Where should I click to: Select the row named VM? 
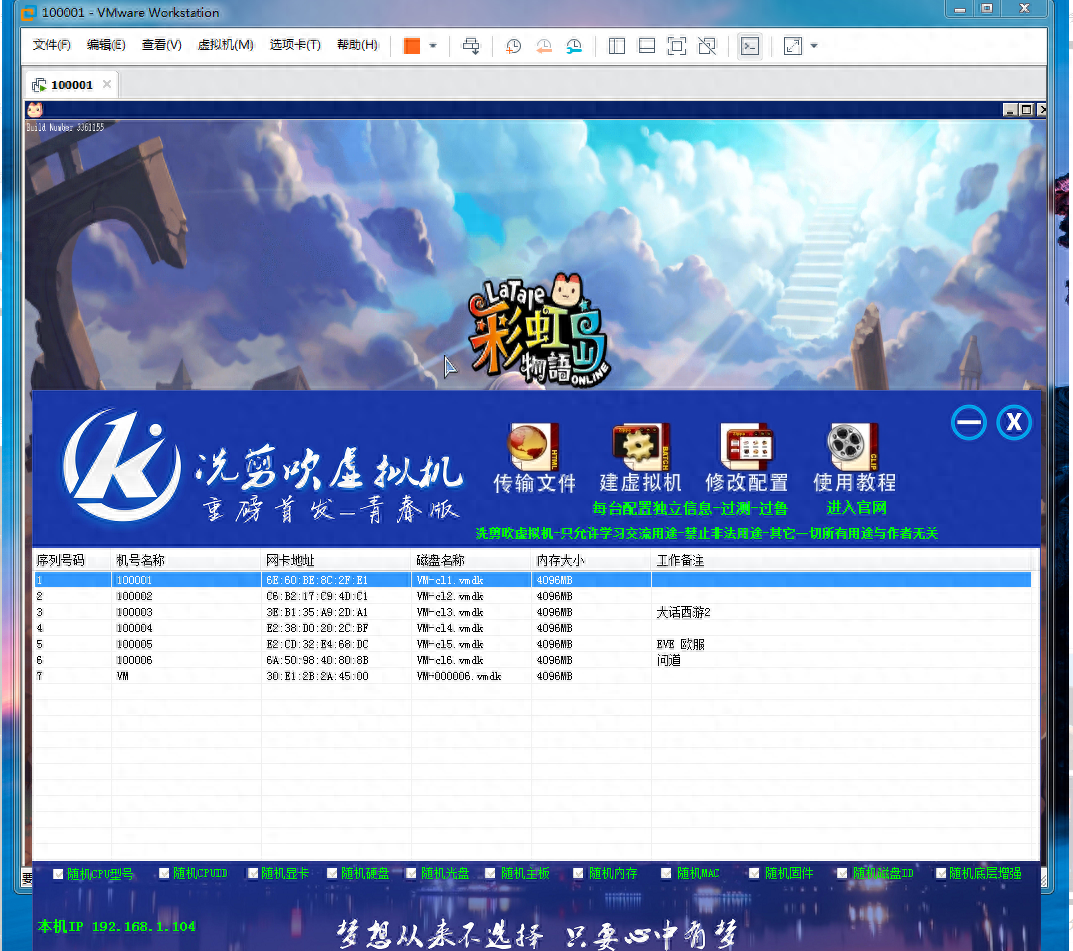[532, 676]
